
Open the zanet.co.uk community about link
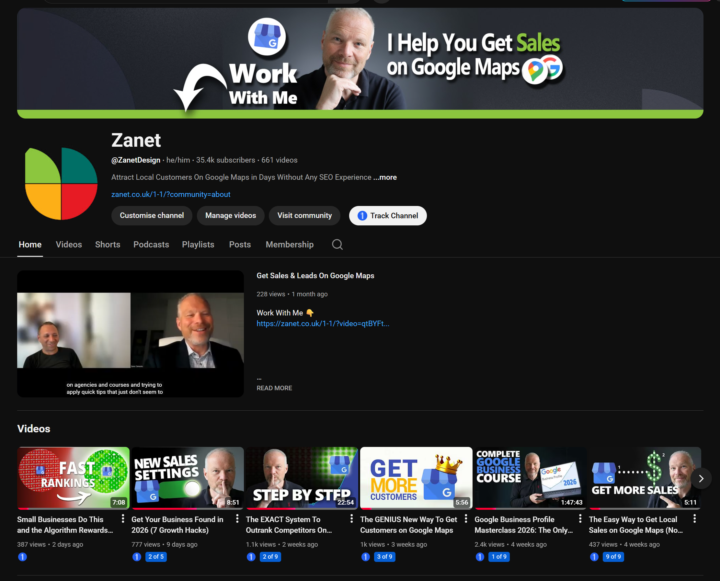click(x=171, y=194)
